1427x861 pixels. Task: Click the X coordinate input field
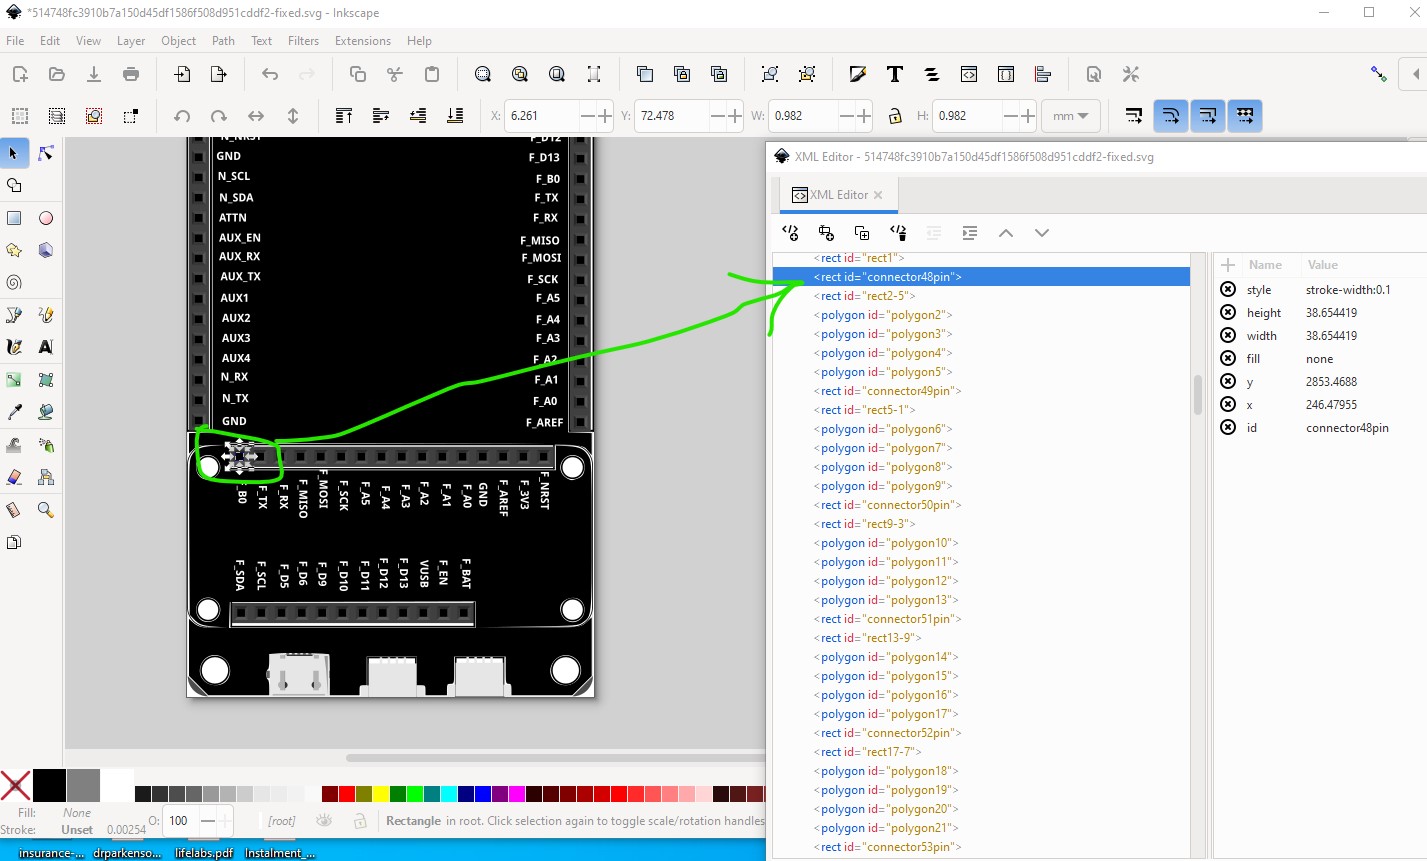(540, 116)
